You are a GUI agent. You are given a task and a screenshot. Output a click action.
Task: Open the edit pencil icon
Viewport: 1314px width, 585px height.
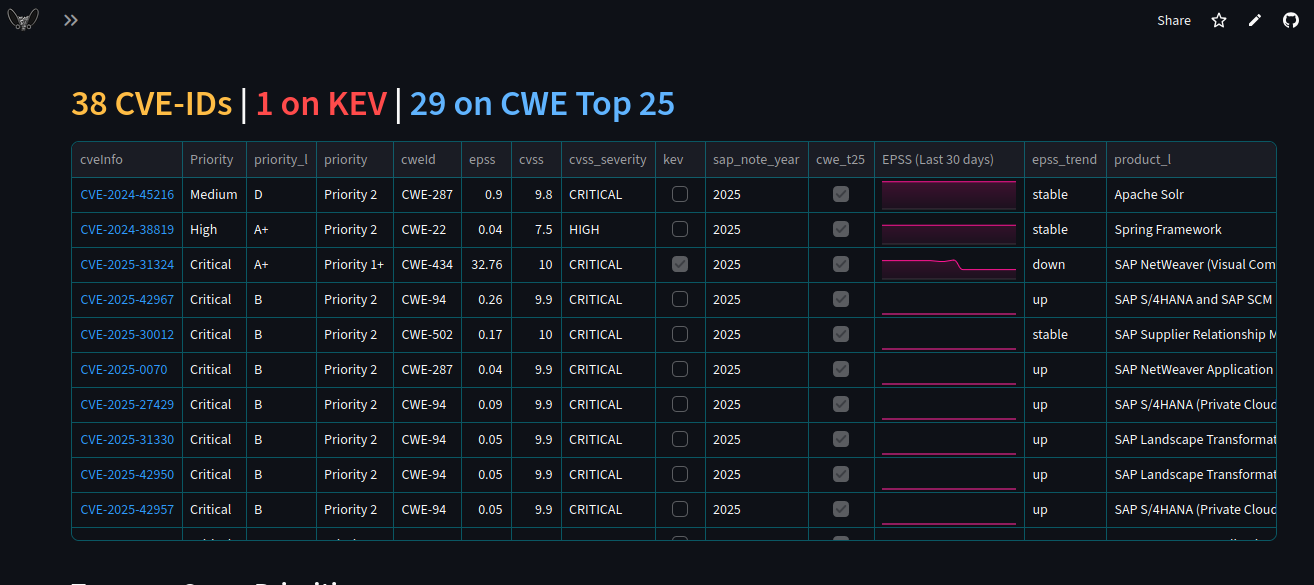1255,20
